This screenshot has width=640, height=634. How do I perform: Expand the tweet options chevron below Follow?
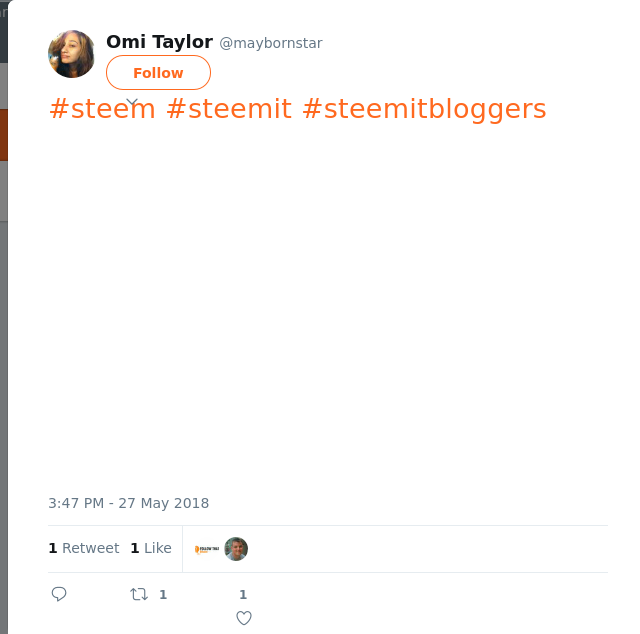(x=132, y=101)
